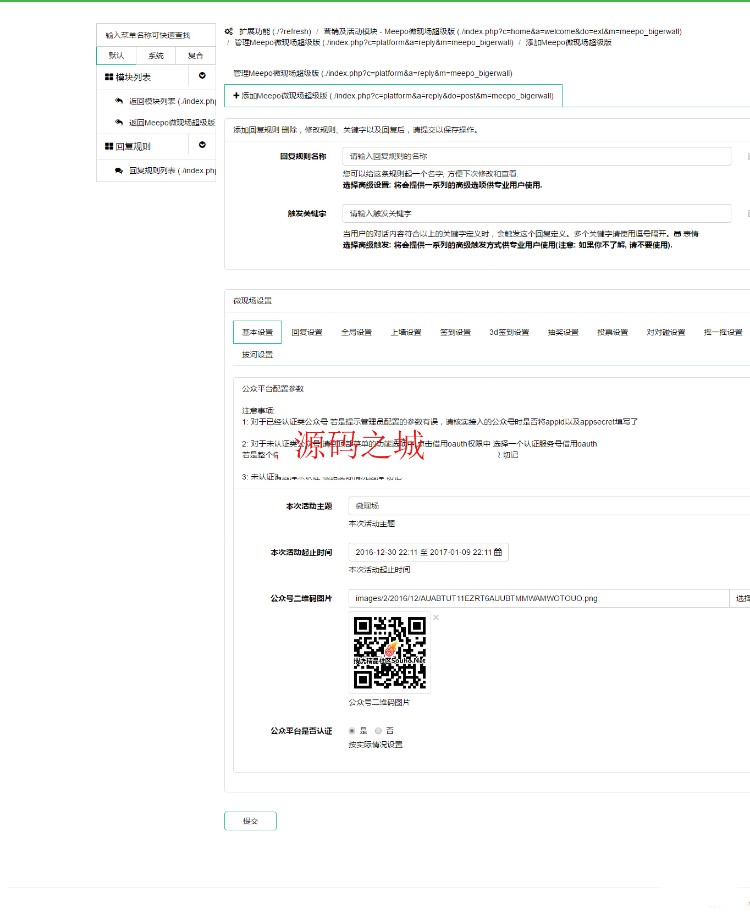Focus the 公众号二维码图片 path field
This screenshot has width=750, height=915.
[539, 598]
